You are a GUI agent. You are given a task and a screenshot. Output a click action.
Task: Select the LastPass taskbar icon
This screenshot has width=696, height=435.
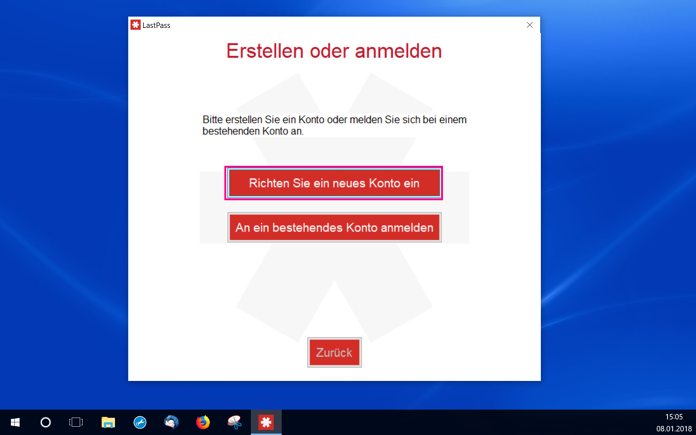coord(266,422)
